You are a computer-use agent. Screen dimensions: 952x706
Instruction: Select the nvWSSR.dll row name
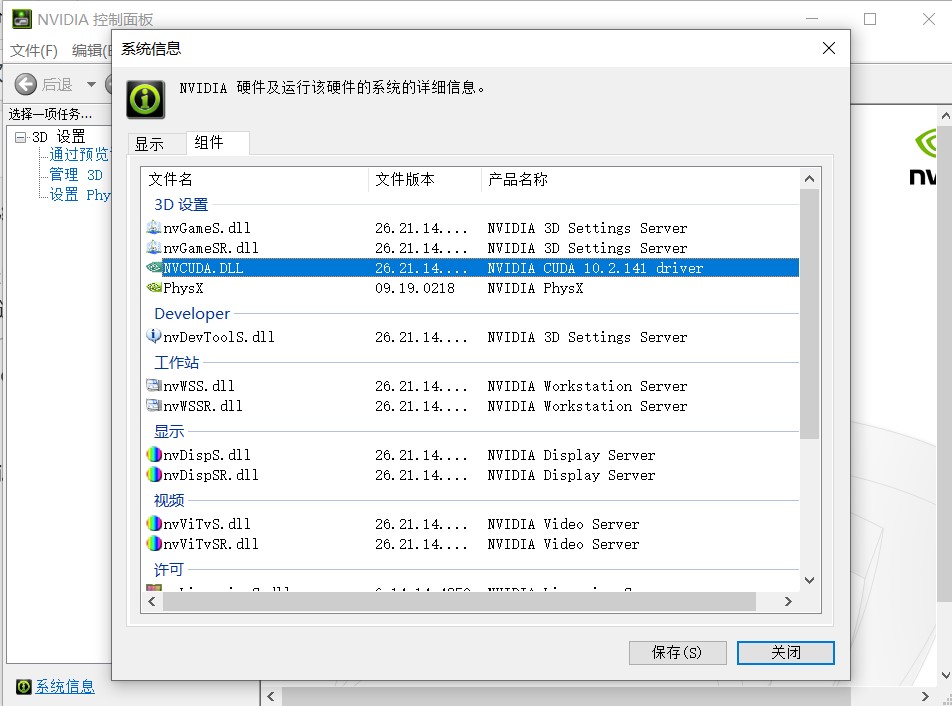pyautogui.click(x=203, y=406)
